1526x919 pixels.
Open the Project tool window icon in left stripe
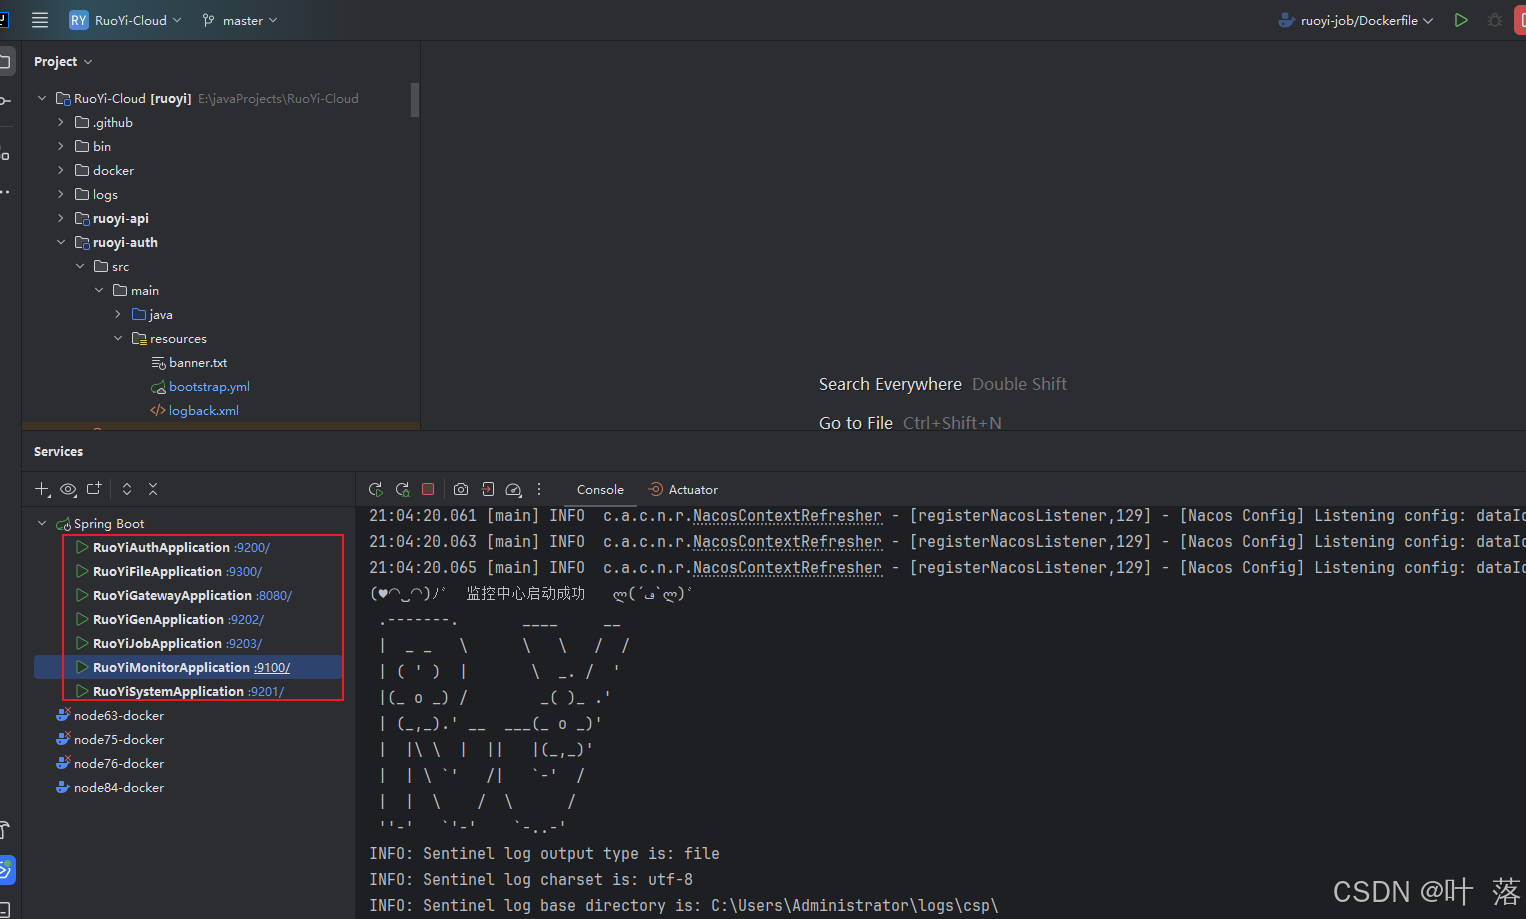click(x=5, y=61)
